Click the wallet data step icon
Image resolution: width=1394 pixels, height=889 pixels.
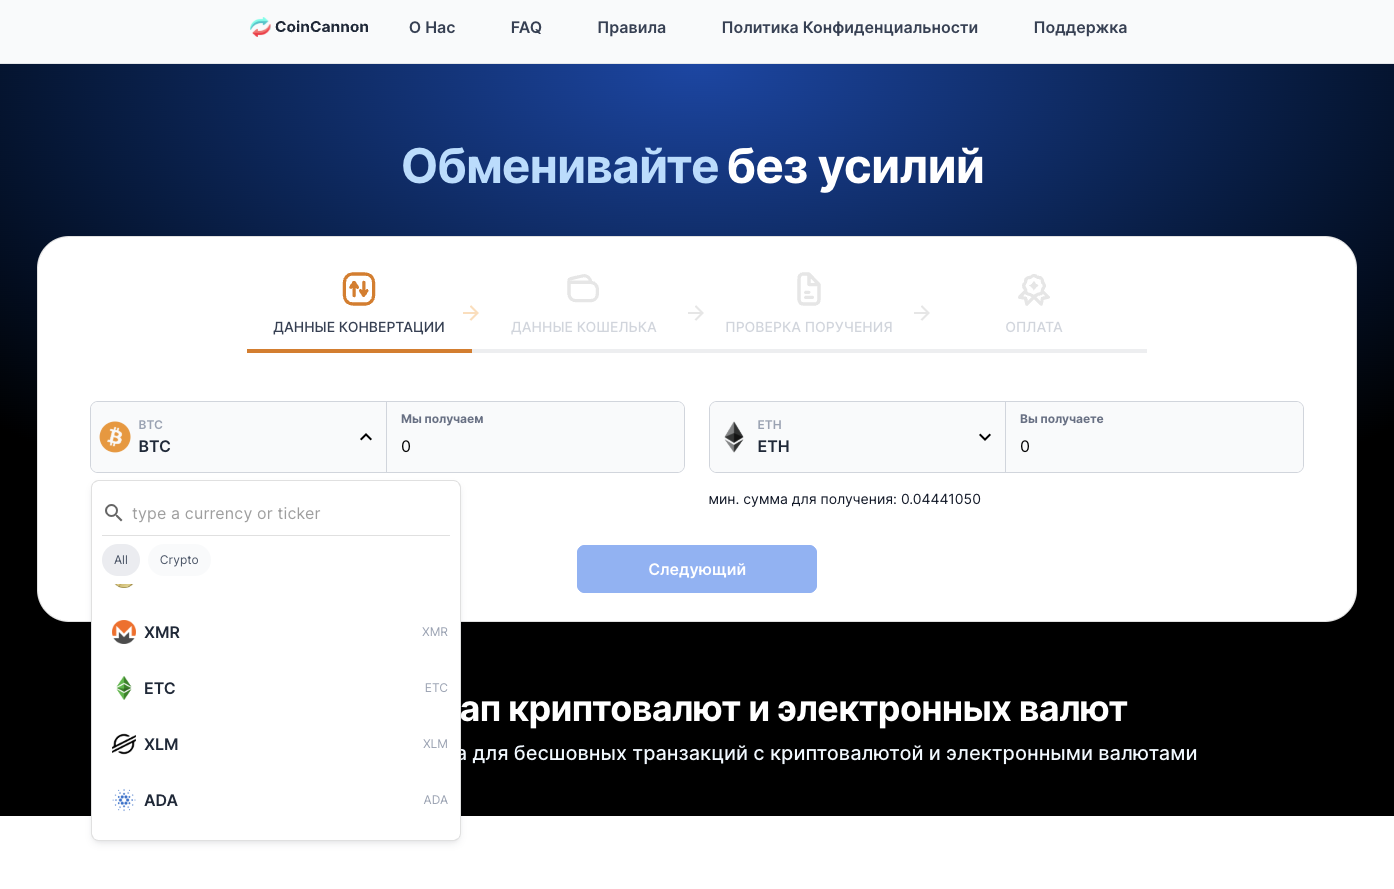(583, 289)
